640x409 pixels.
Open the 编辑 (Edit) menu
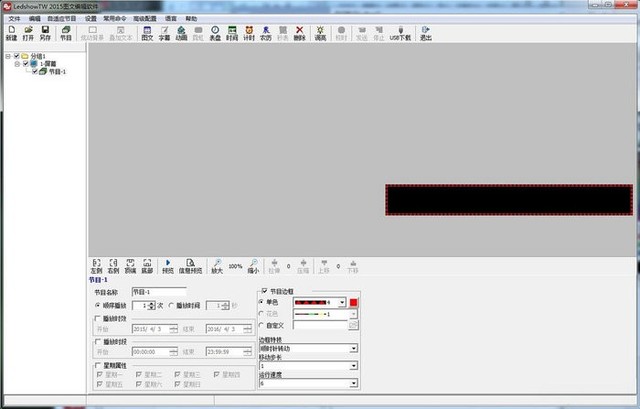pyautogui.click(x=34, y=19)
